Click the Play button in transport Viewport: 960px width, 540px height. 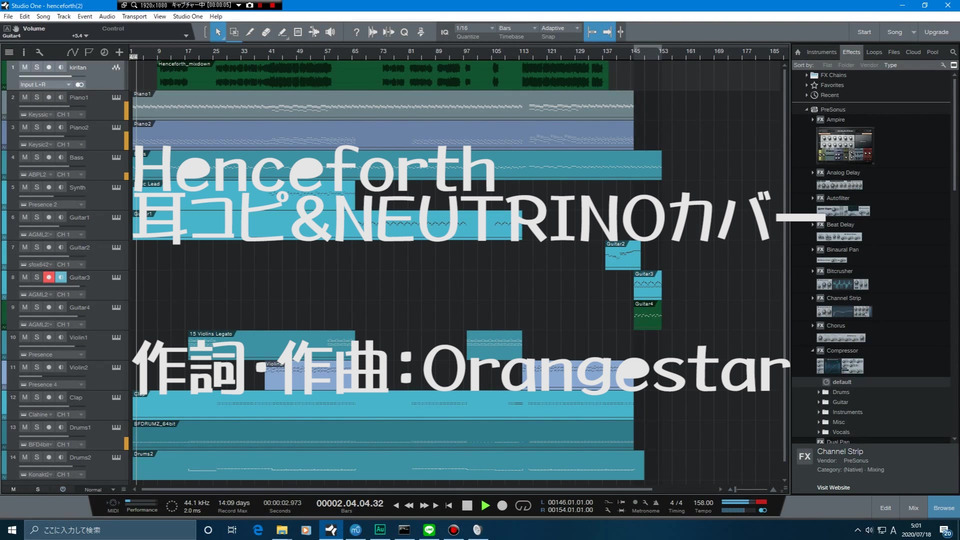pos(485,505)
